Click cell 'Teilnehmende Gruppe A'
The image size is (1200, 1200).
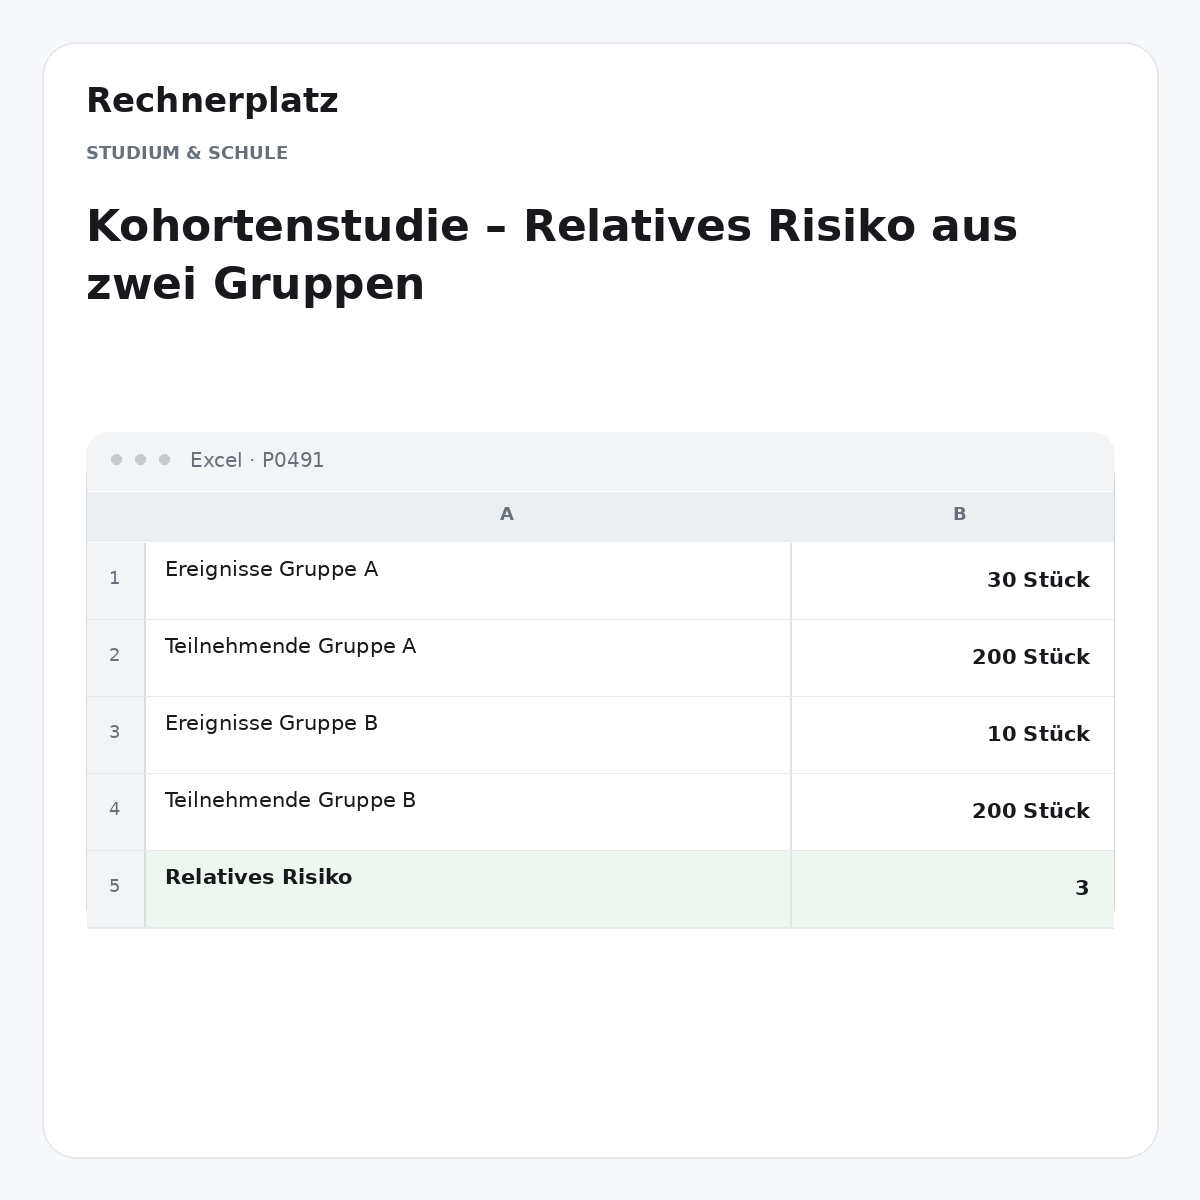click(x=468, y=657)
